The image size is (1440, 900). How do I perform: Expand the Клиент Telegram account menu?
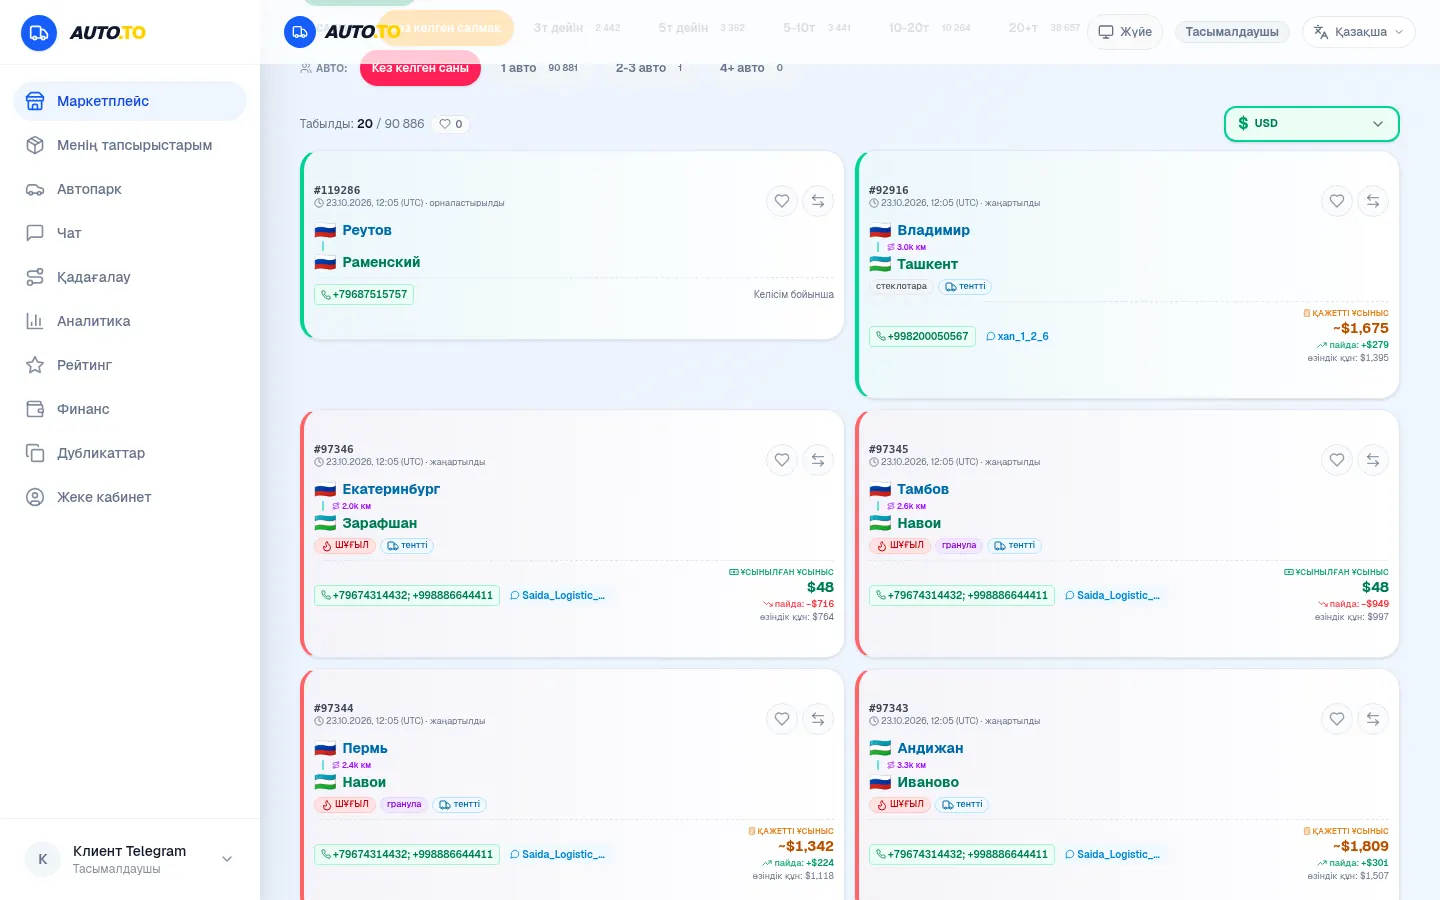pos(130,859)
